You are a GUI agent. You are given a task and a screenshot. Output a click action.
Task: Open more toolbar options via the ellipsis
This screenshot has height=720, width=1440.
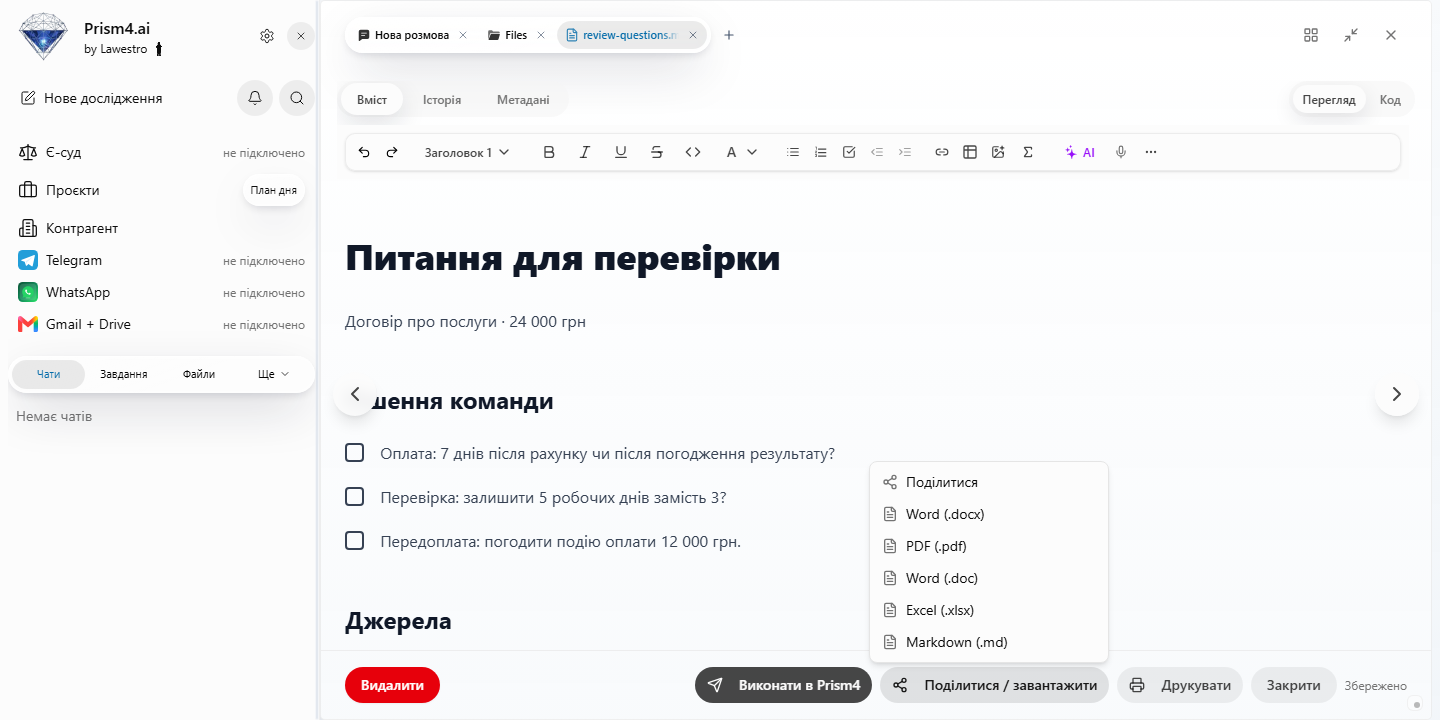click(1151, 152)
